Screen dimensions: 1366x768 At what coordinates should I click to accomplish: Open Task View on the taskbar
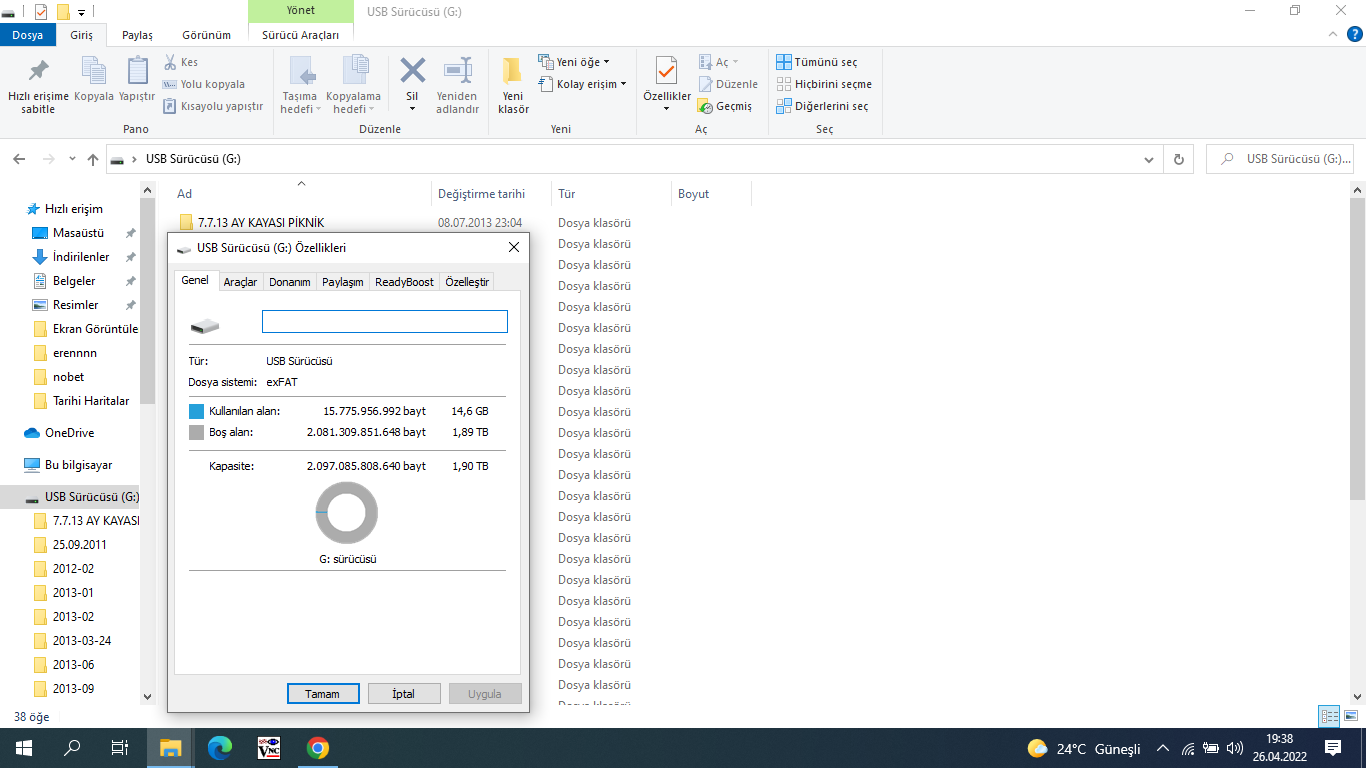(120, 748)
